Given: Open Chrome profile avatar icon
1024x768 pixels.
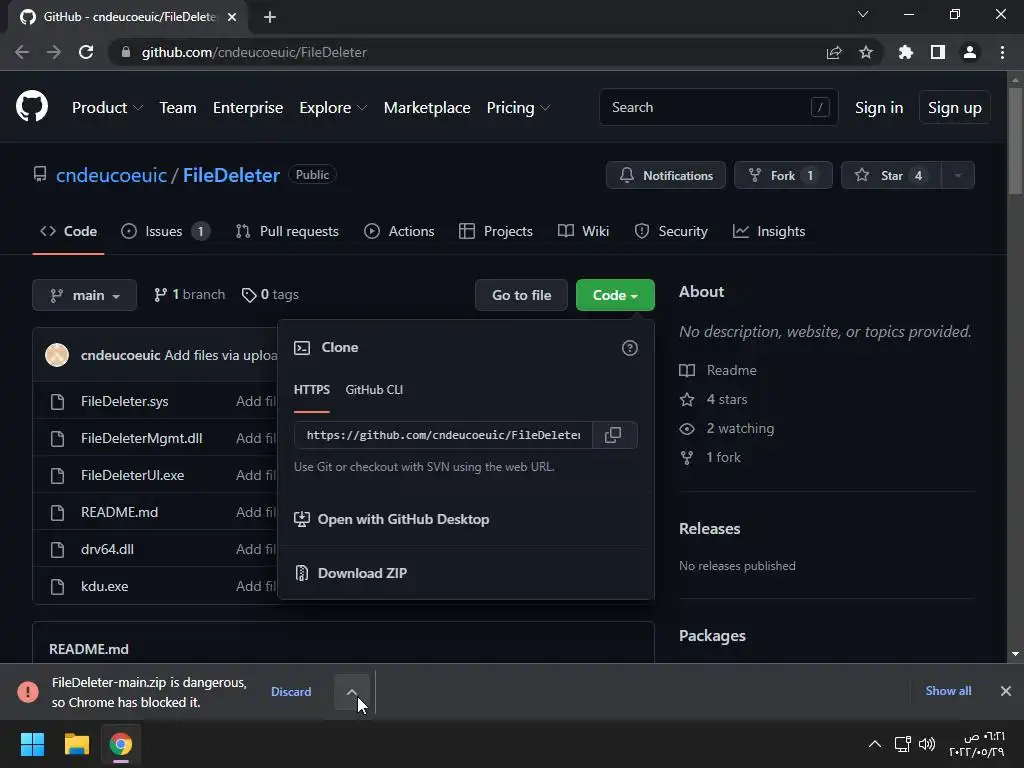Looking at the screenshot, I should (x=970, y=52).
